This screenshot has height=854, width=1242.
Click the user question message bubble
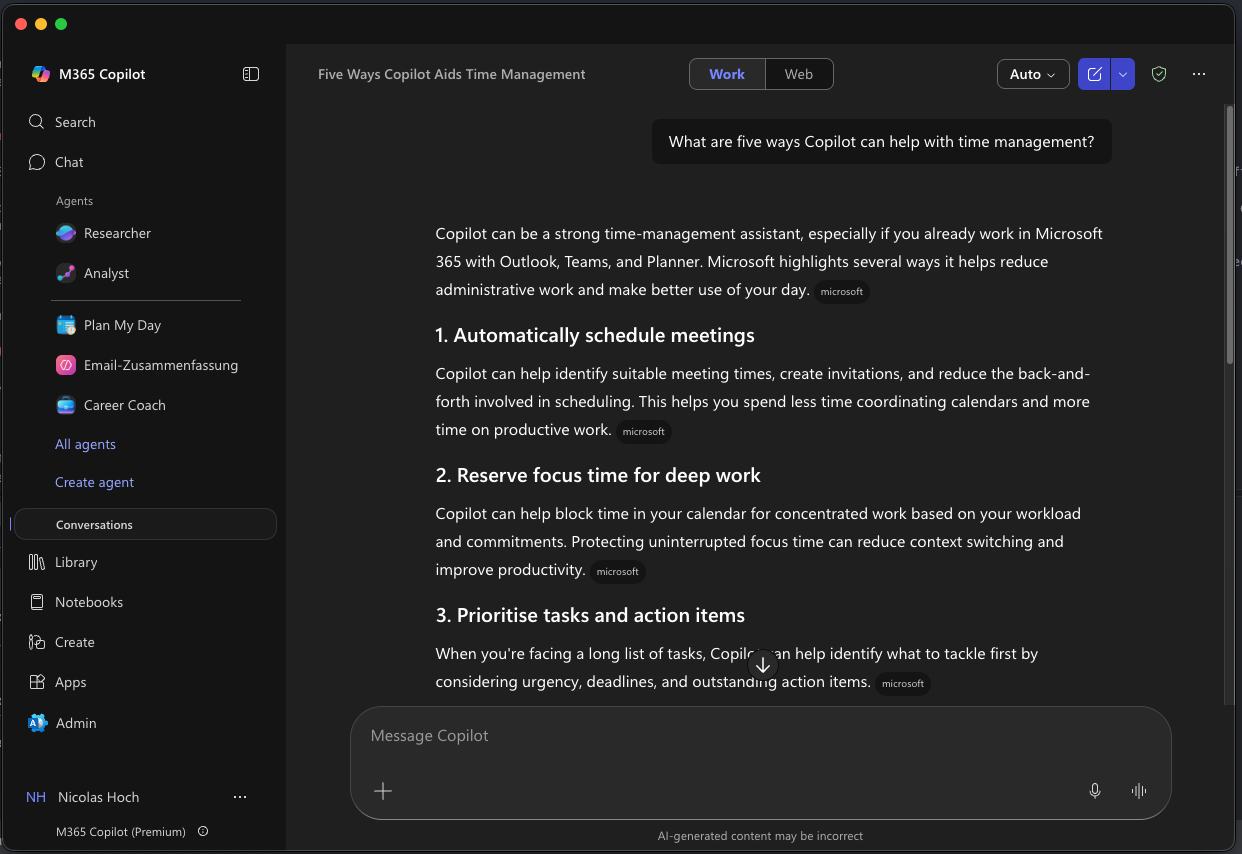point(881,142)
